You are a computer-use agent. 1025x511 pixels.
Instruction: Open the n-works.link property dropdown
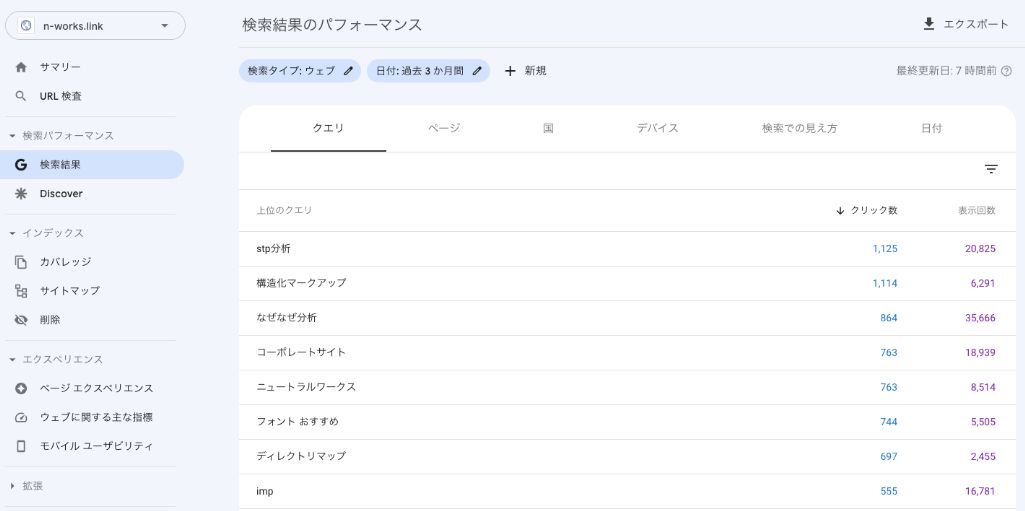[95, 26]
